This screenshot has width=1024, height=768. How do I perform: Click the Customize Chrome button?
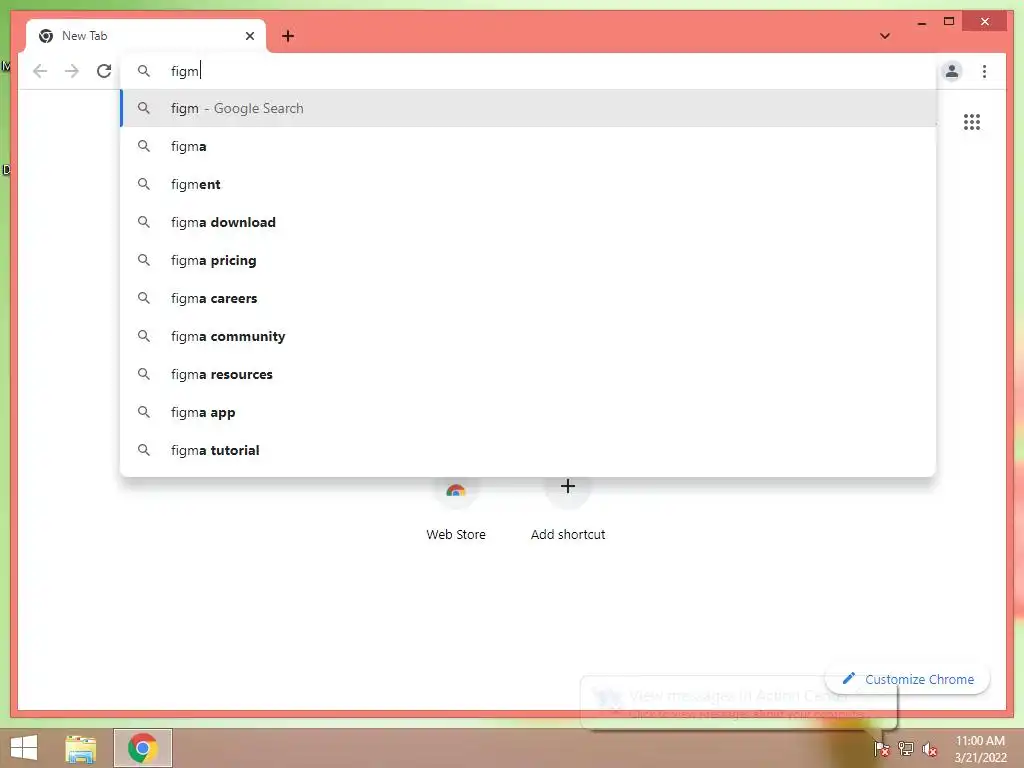[908, 679]
